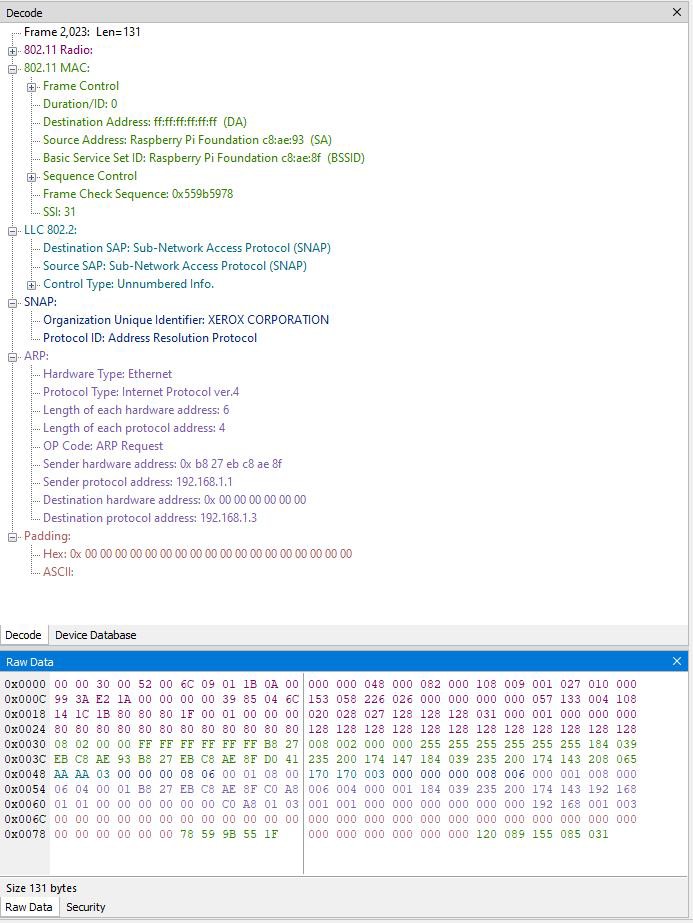This screenshot has height=923, width=693.
Task: Select the Raw Data tab
Action: (29, 907)
